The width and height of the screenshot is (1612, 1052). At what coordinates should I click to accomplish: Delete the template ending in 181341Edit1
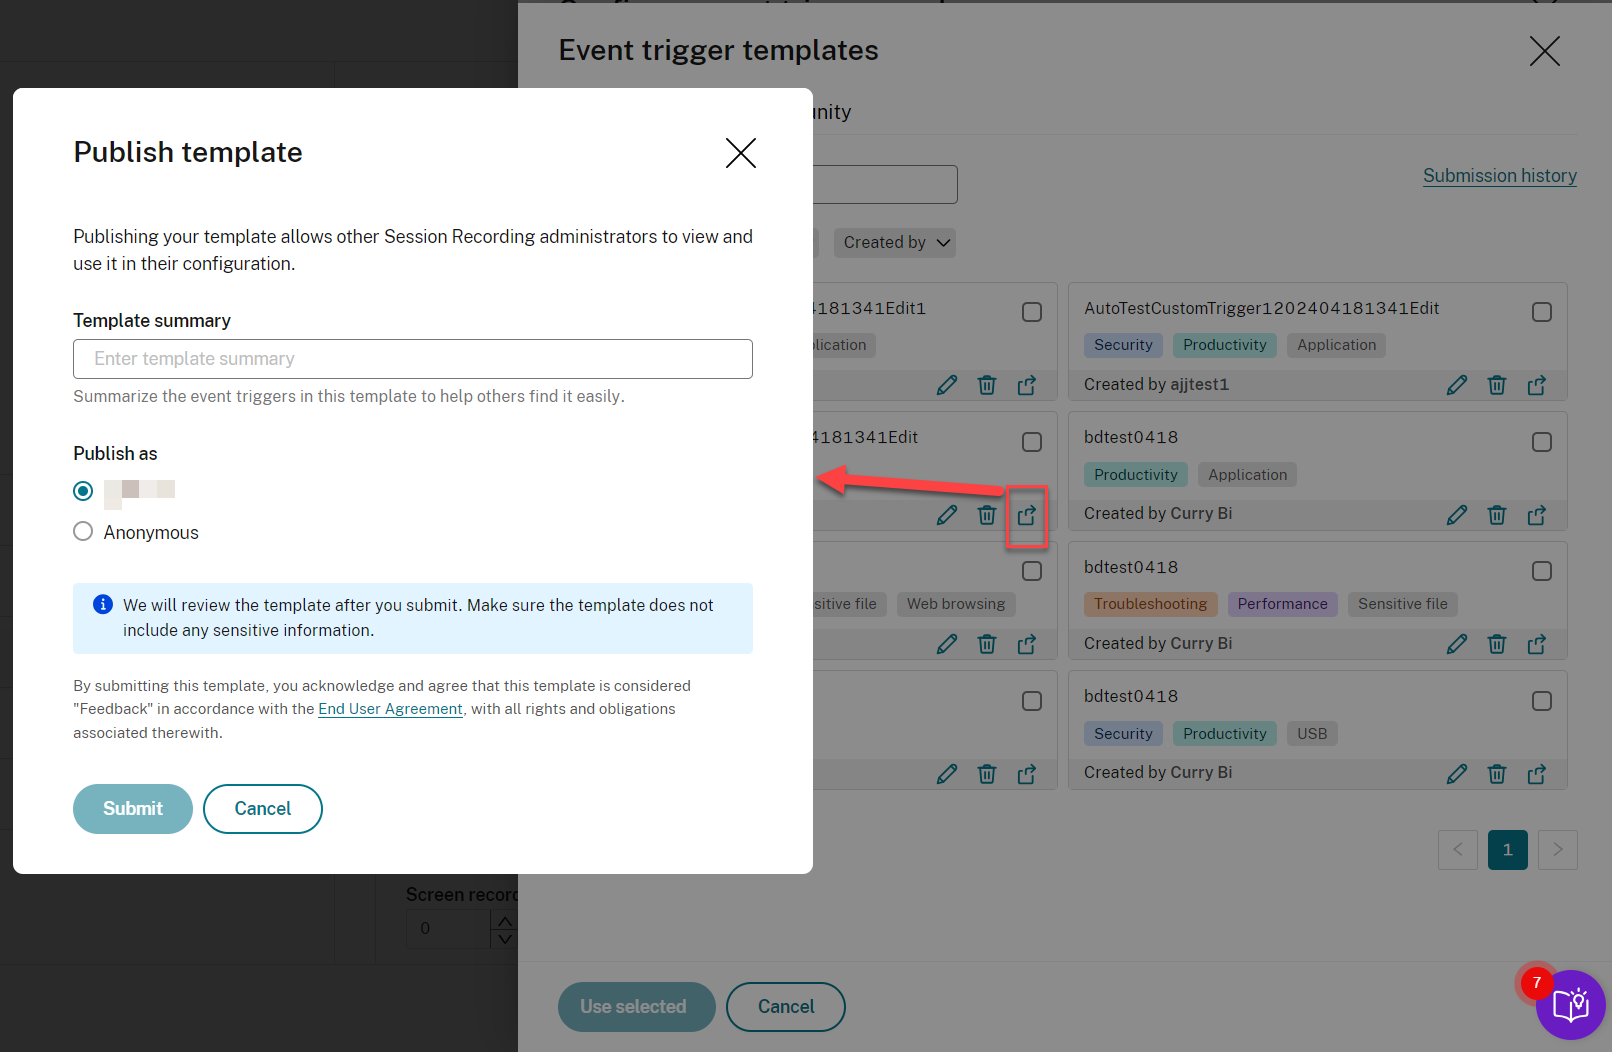[987, 385]
